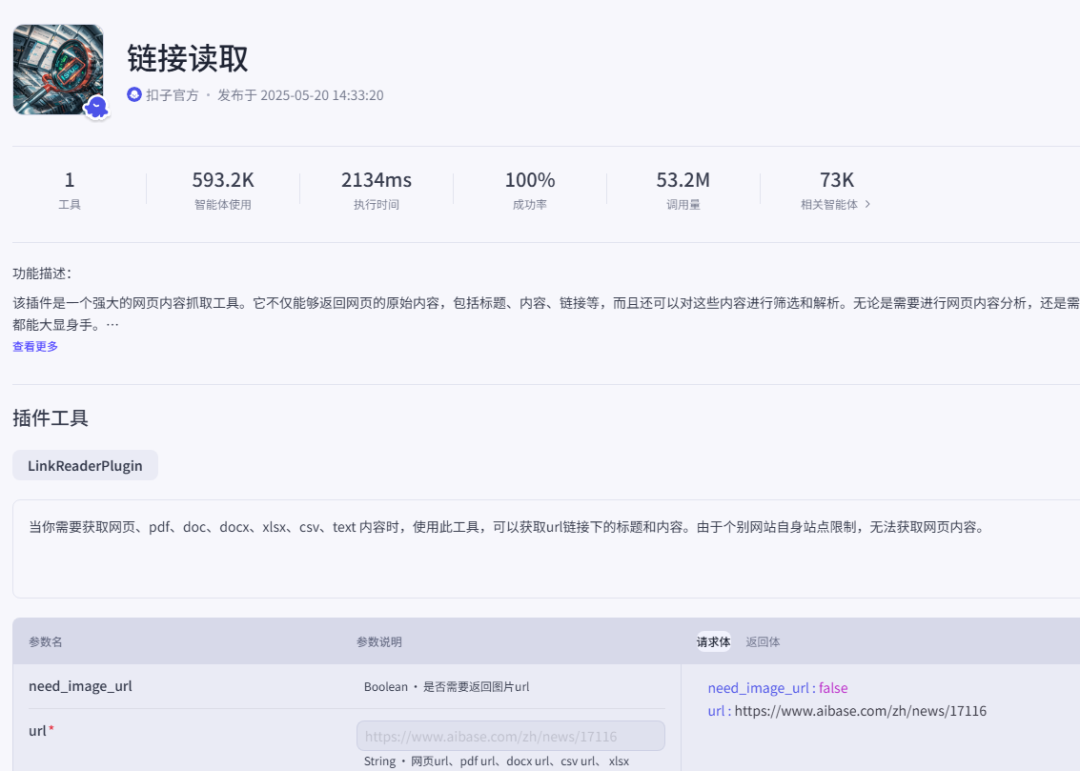Click the 100% 成功率 statistic
The width and height of the screenshot is (1080, 771).
[529, 180]
